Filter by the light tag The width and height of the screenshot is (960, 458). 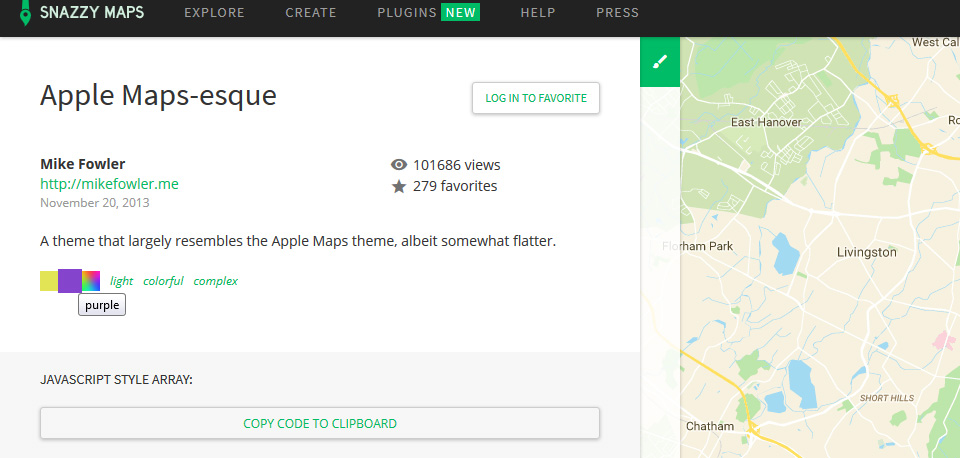(x=121, y=281)
